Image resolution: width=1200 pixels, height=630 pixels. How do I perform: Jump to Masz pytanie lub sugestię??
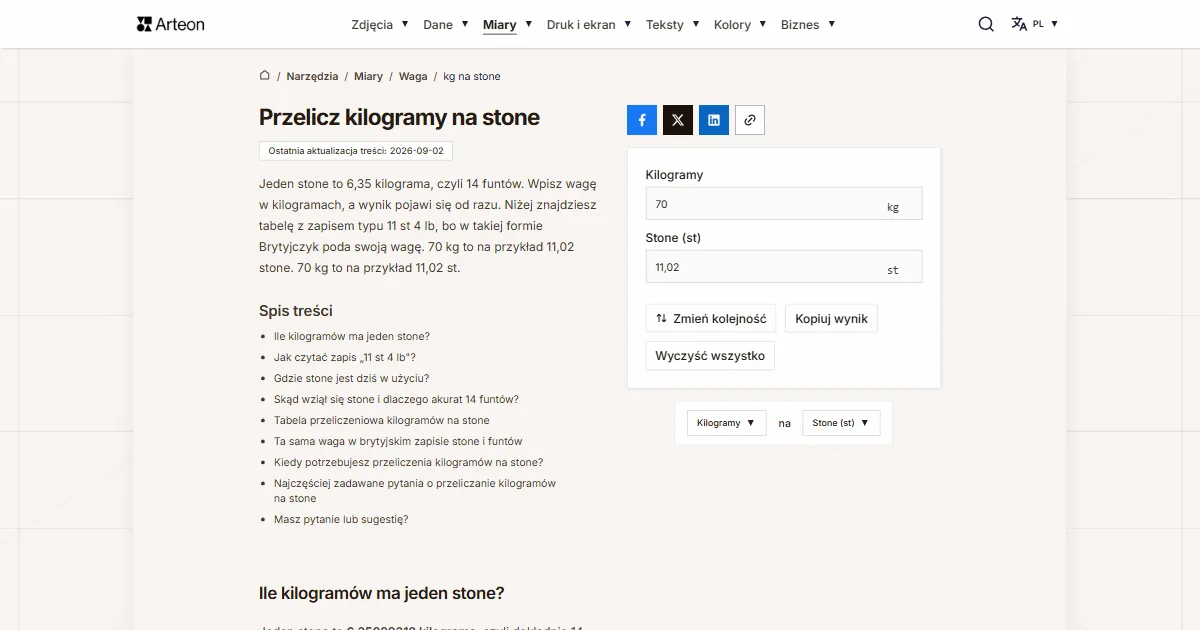[x=341, y=520]
